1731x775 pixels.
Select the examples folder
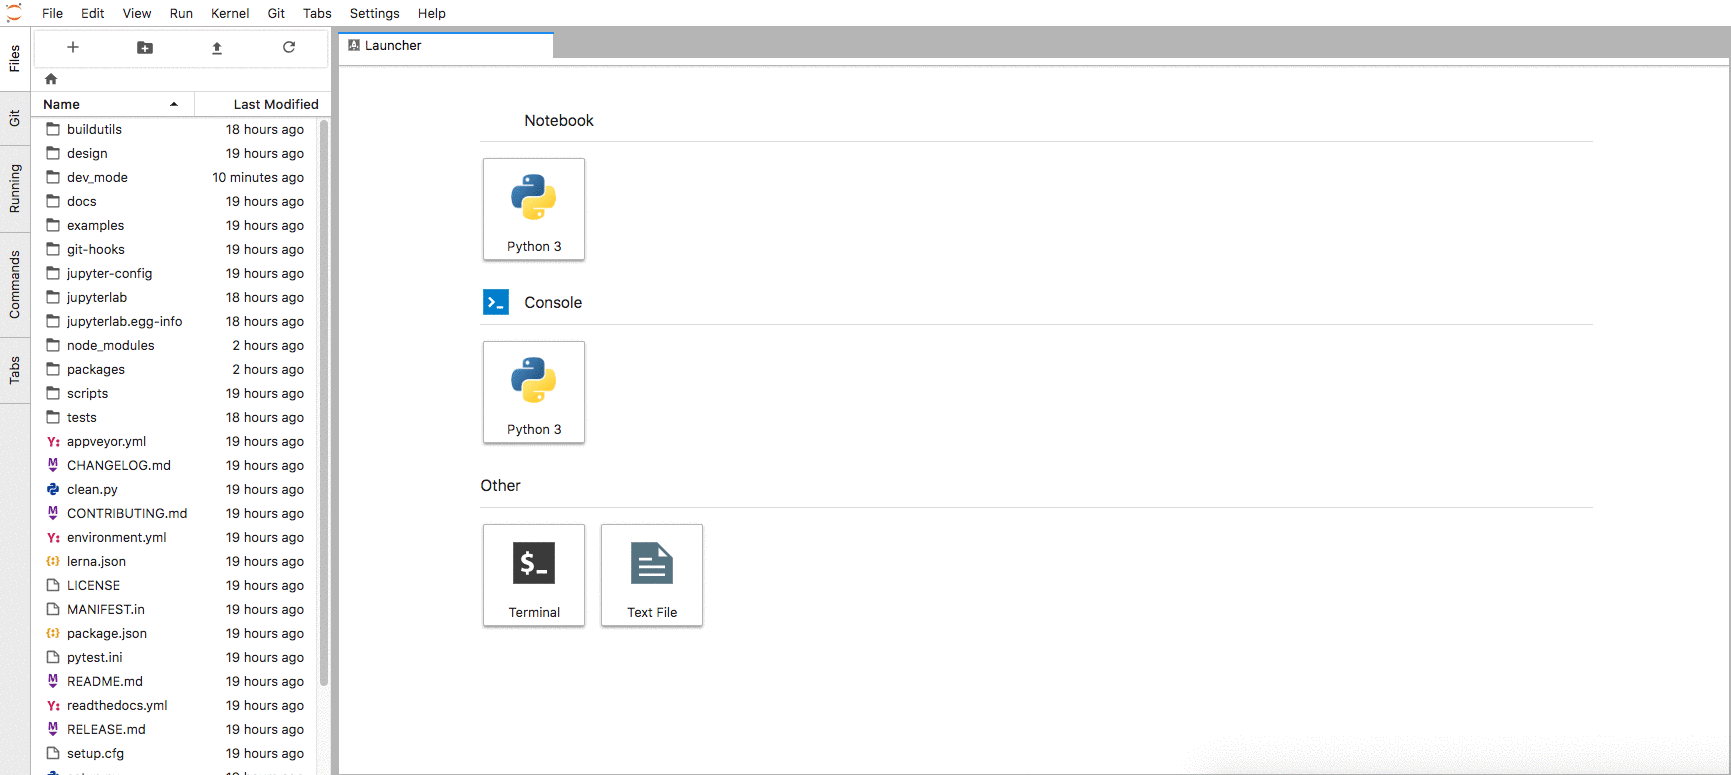tap(174, 225)
